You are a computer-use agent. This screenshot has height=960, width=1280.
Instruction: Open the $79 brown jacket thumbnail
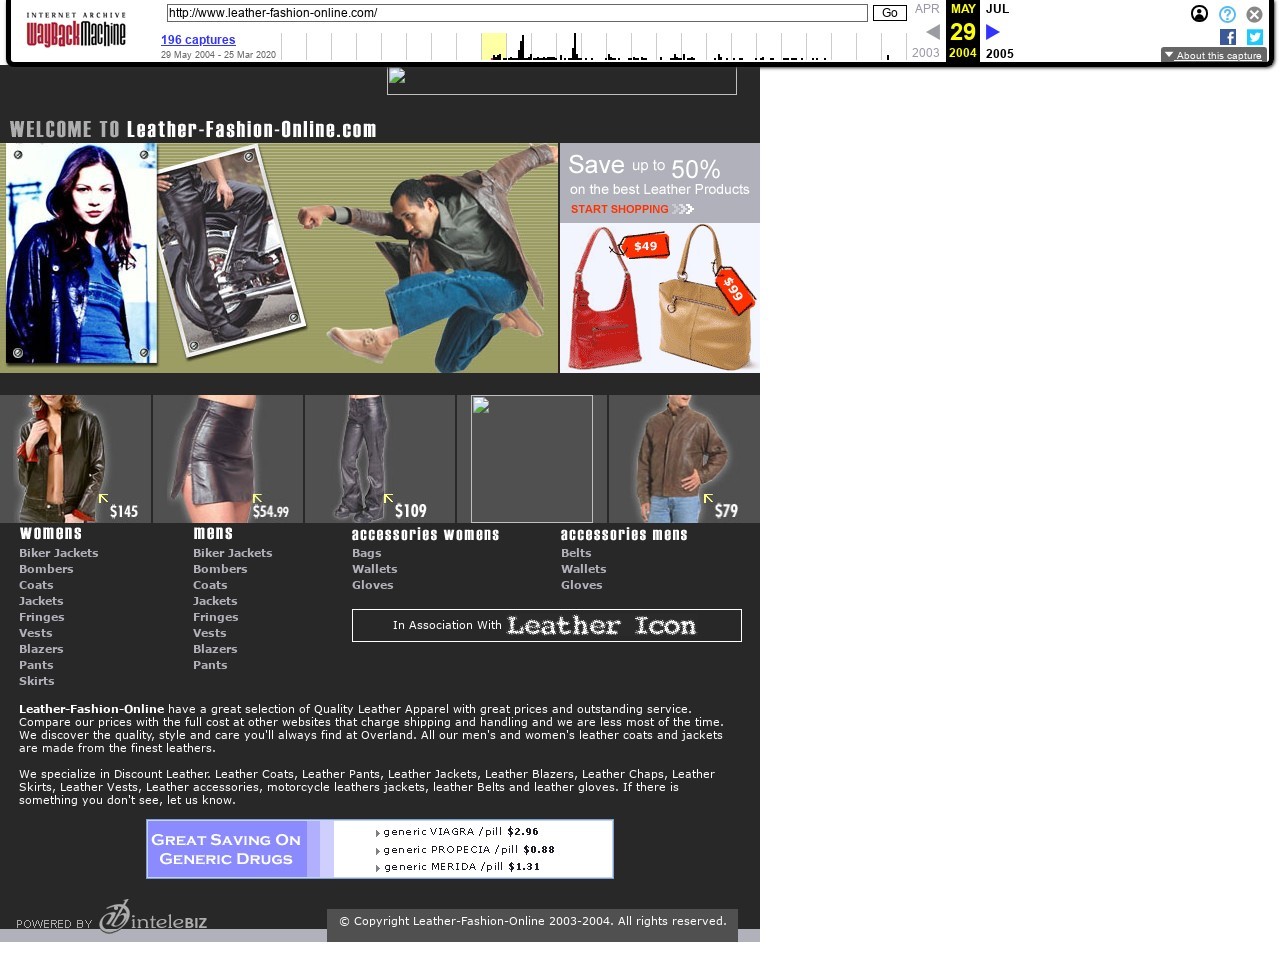(x=684, y=459)
